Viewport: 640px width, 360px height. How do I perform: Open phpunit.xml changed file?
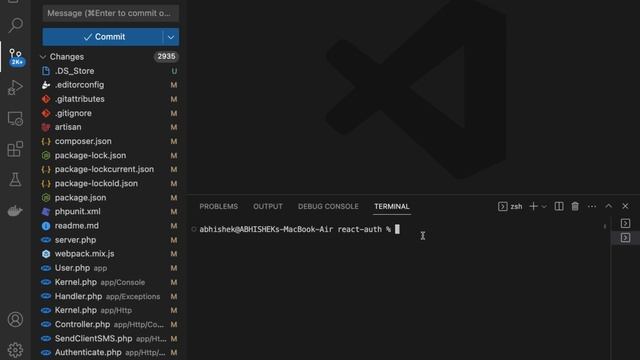click(109, 212)
